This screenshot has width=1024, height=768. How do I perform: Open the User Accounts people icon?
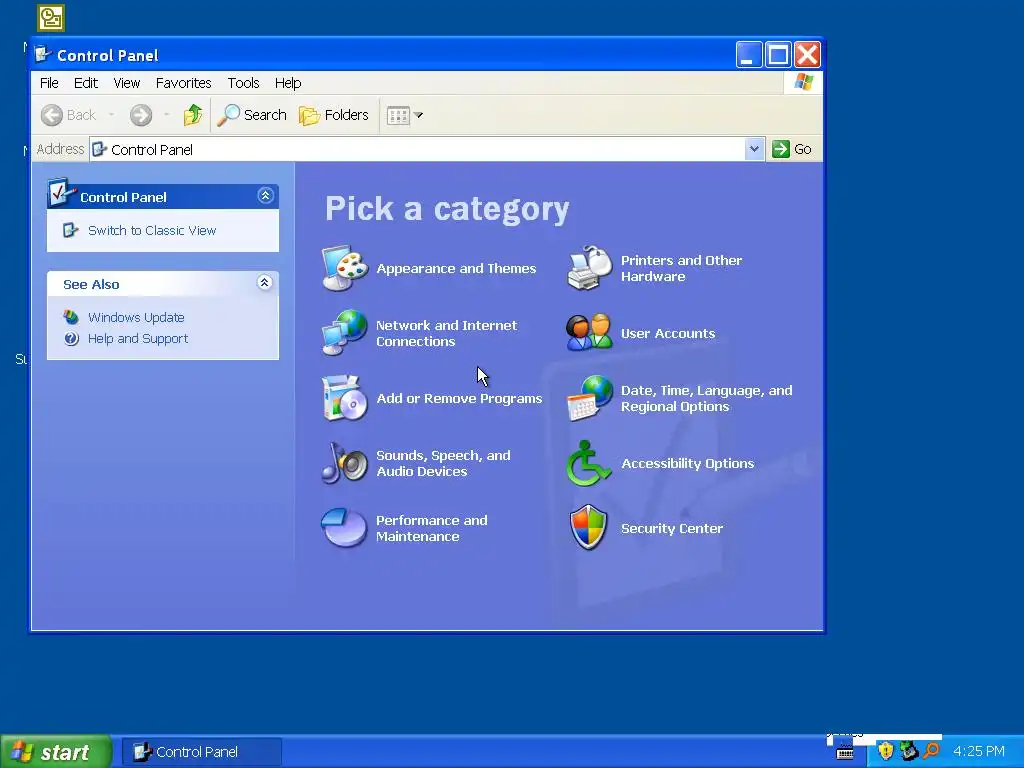click(589, 332)
